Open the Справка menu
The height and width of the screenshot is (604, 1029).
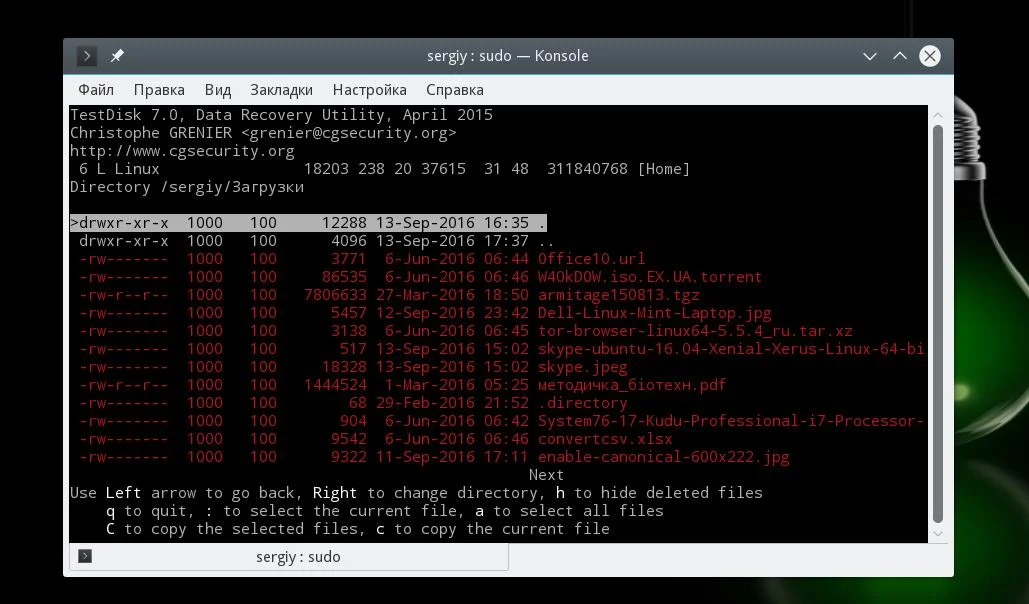tap(455, 90)
